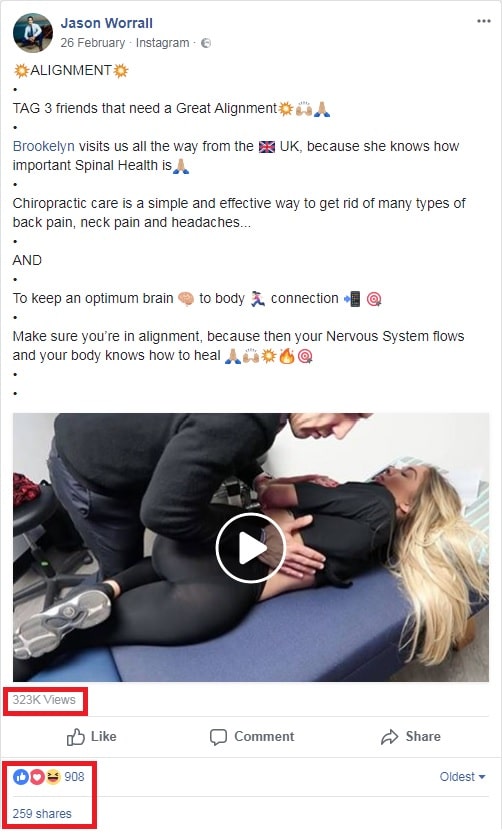Open tagged Brookelyn profile link
The height and width of the screenshot is (834, 502).
tap(44, 146)
